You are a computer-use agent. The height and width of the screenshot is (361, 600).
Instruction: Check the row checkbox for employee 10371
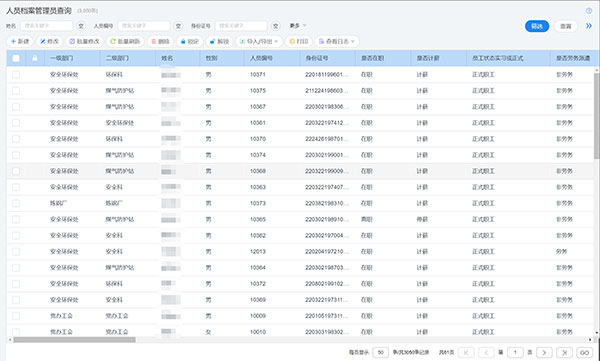pos(16,75)
